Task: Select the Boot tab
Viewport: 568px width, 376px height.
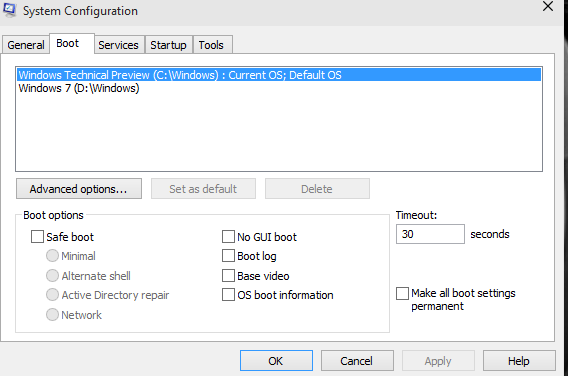Action: pos(72,43)
